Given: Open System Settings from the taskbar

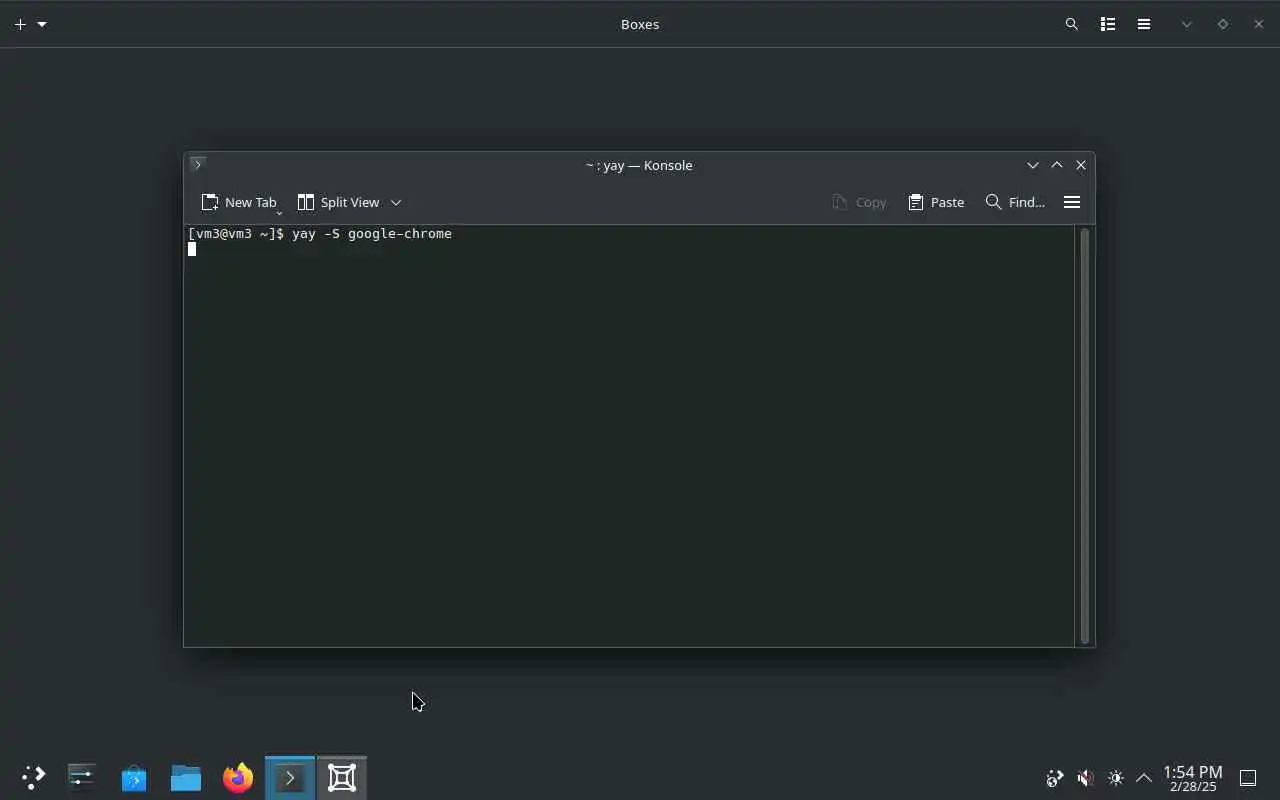Looking at the screenshot, I should pyautogui.click(x=81, y=777).
